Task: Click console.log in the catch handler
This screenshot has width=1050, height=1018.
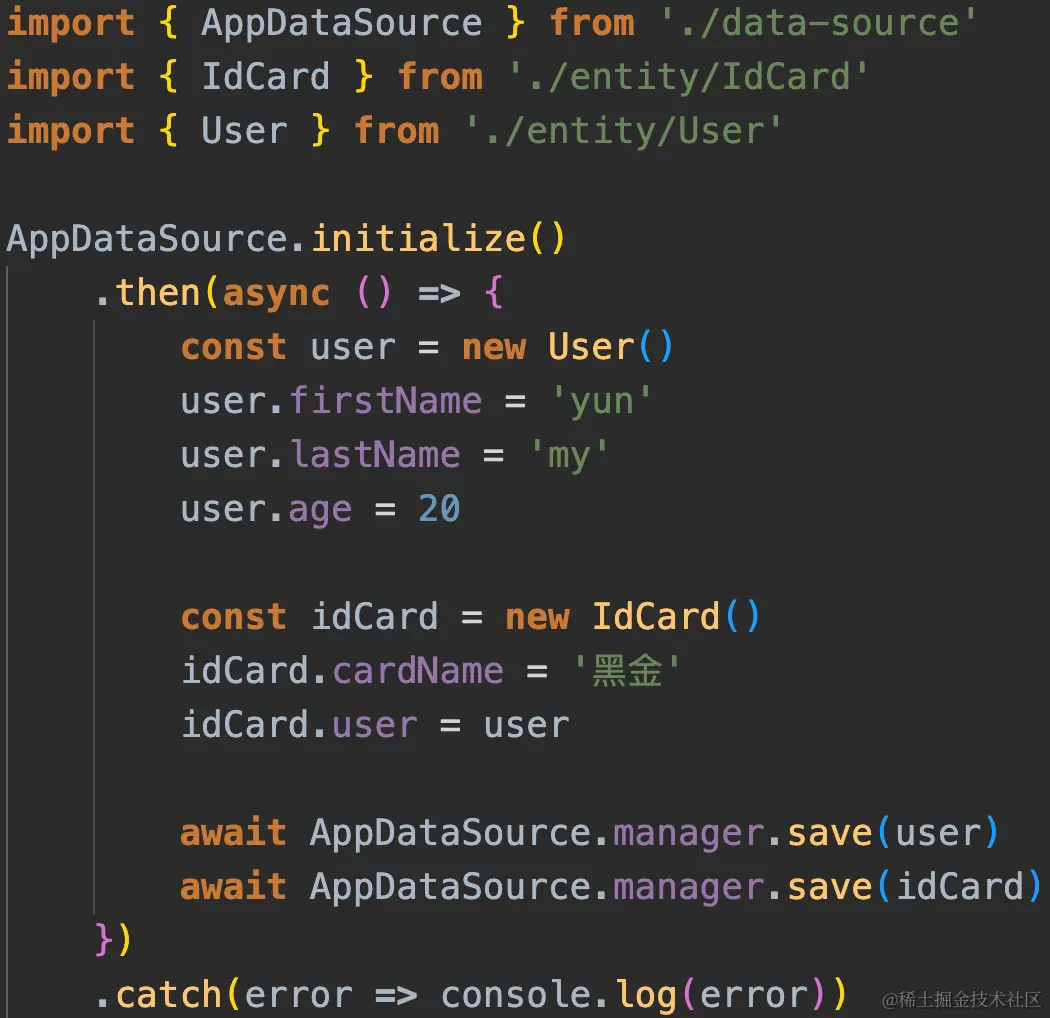Action: click(x=558, y=996)
